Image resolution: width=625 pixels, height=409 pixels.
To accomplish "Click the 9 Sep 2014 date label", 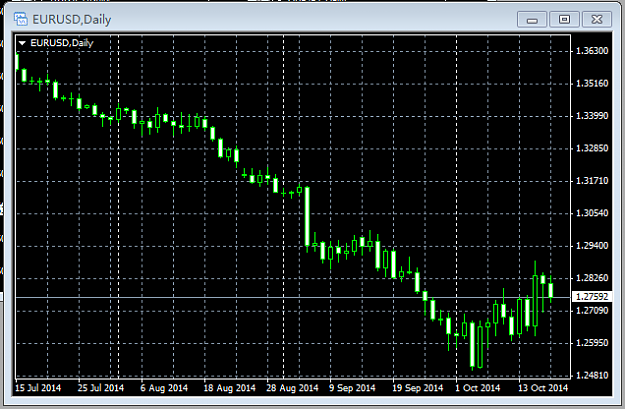I will [352, 387].
